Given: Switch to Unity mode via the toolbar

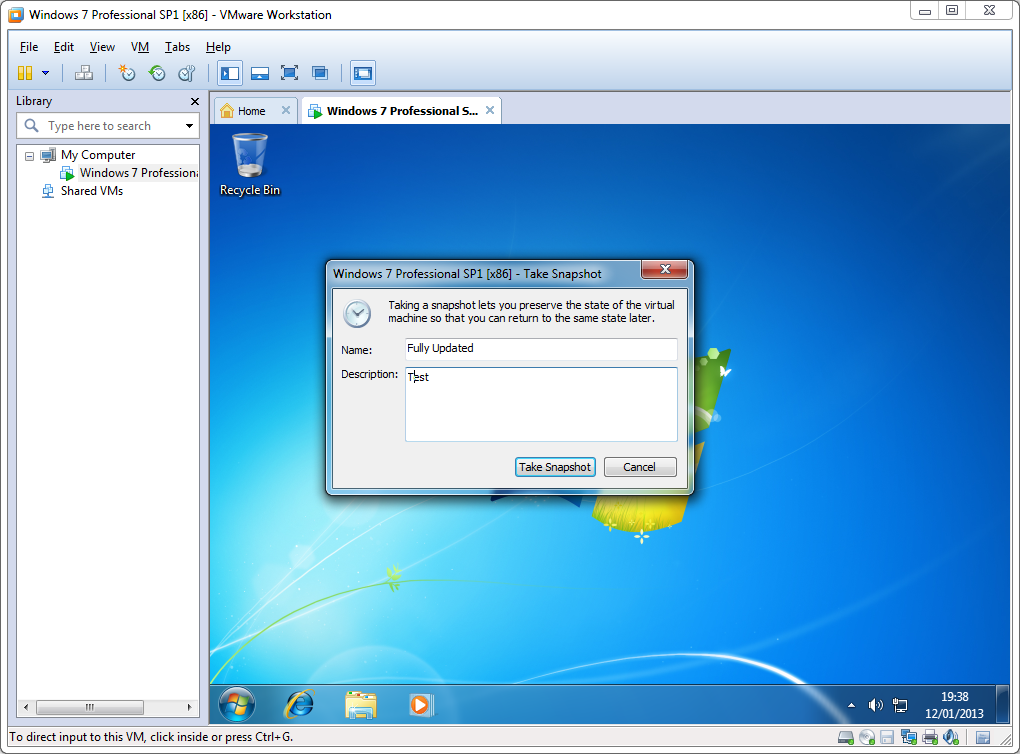Looking at the screenshot, I should [x=320, y=73].
